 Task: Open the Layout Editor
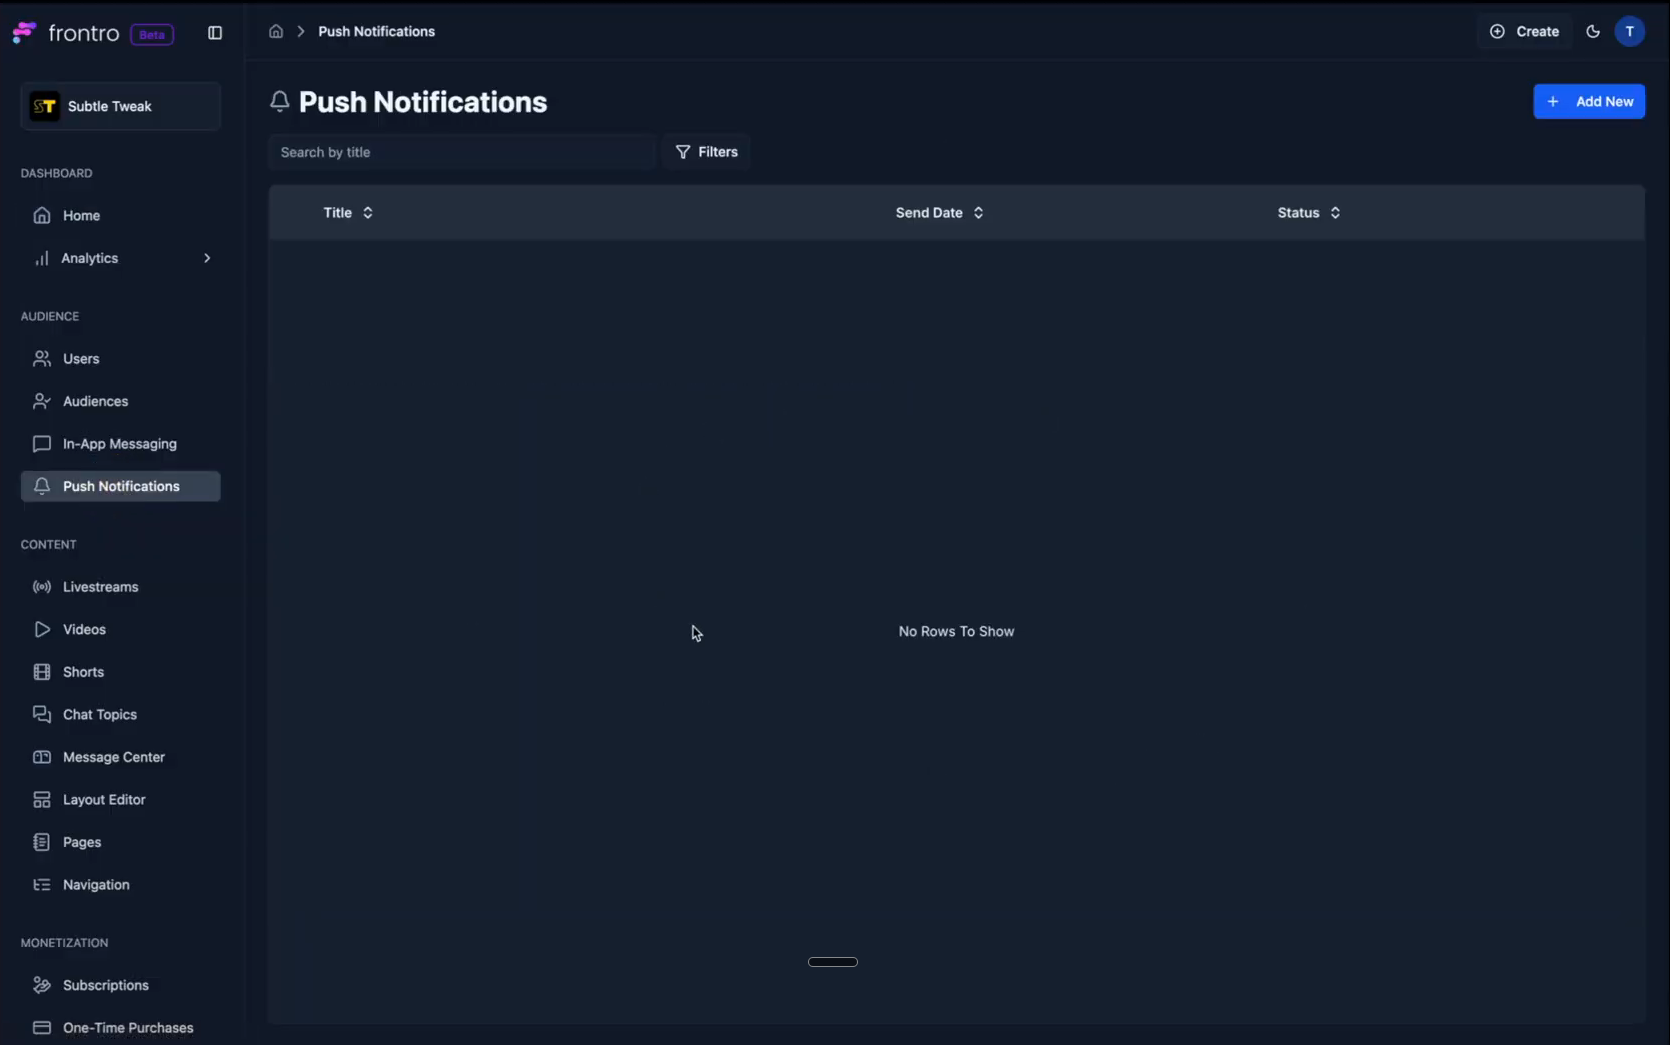click(104, 800)
